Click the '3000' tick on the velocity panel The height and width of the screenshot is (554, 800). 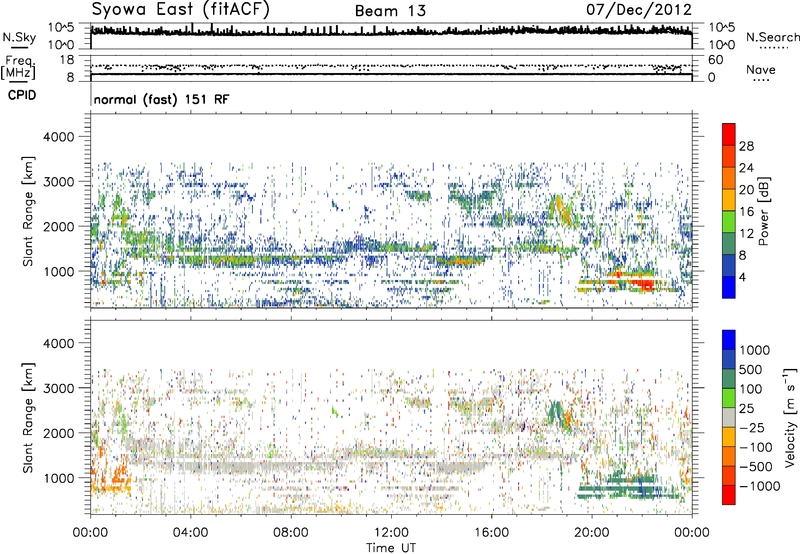[x=59, y=388]
